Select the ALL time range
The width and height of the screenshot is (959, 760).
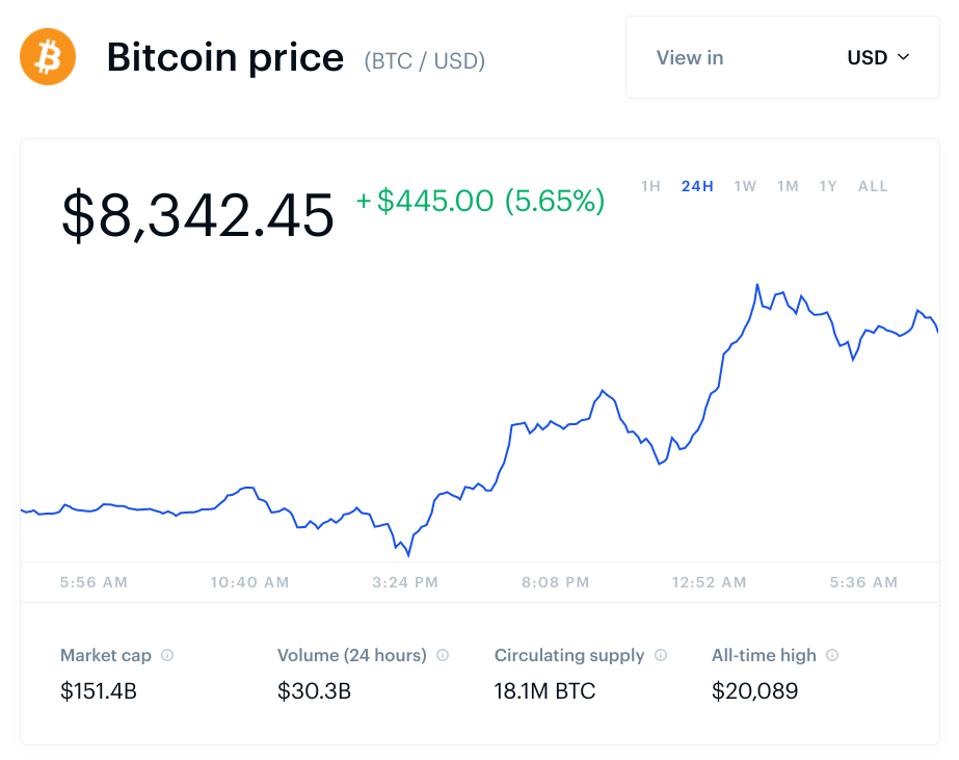click(873, 186)
